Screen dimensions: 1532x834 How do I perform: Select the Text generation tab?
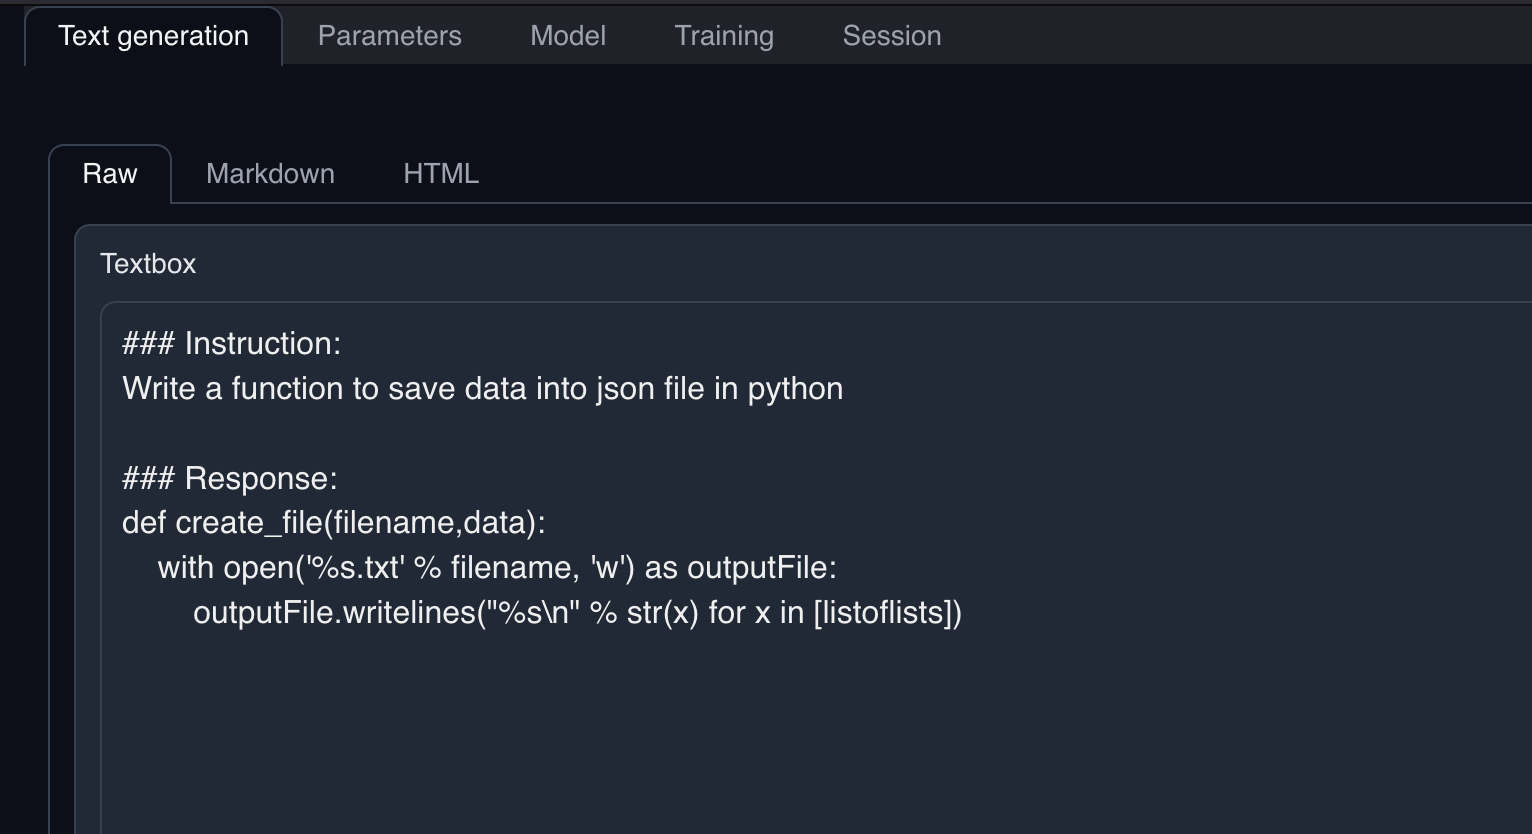(152, 35)
